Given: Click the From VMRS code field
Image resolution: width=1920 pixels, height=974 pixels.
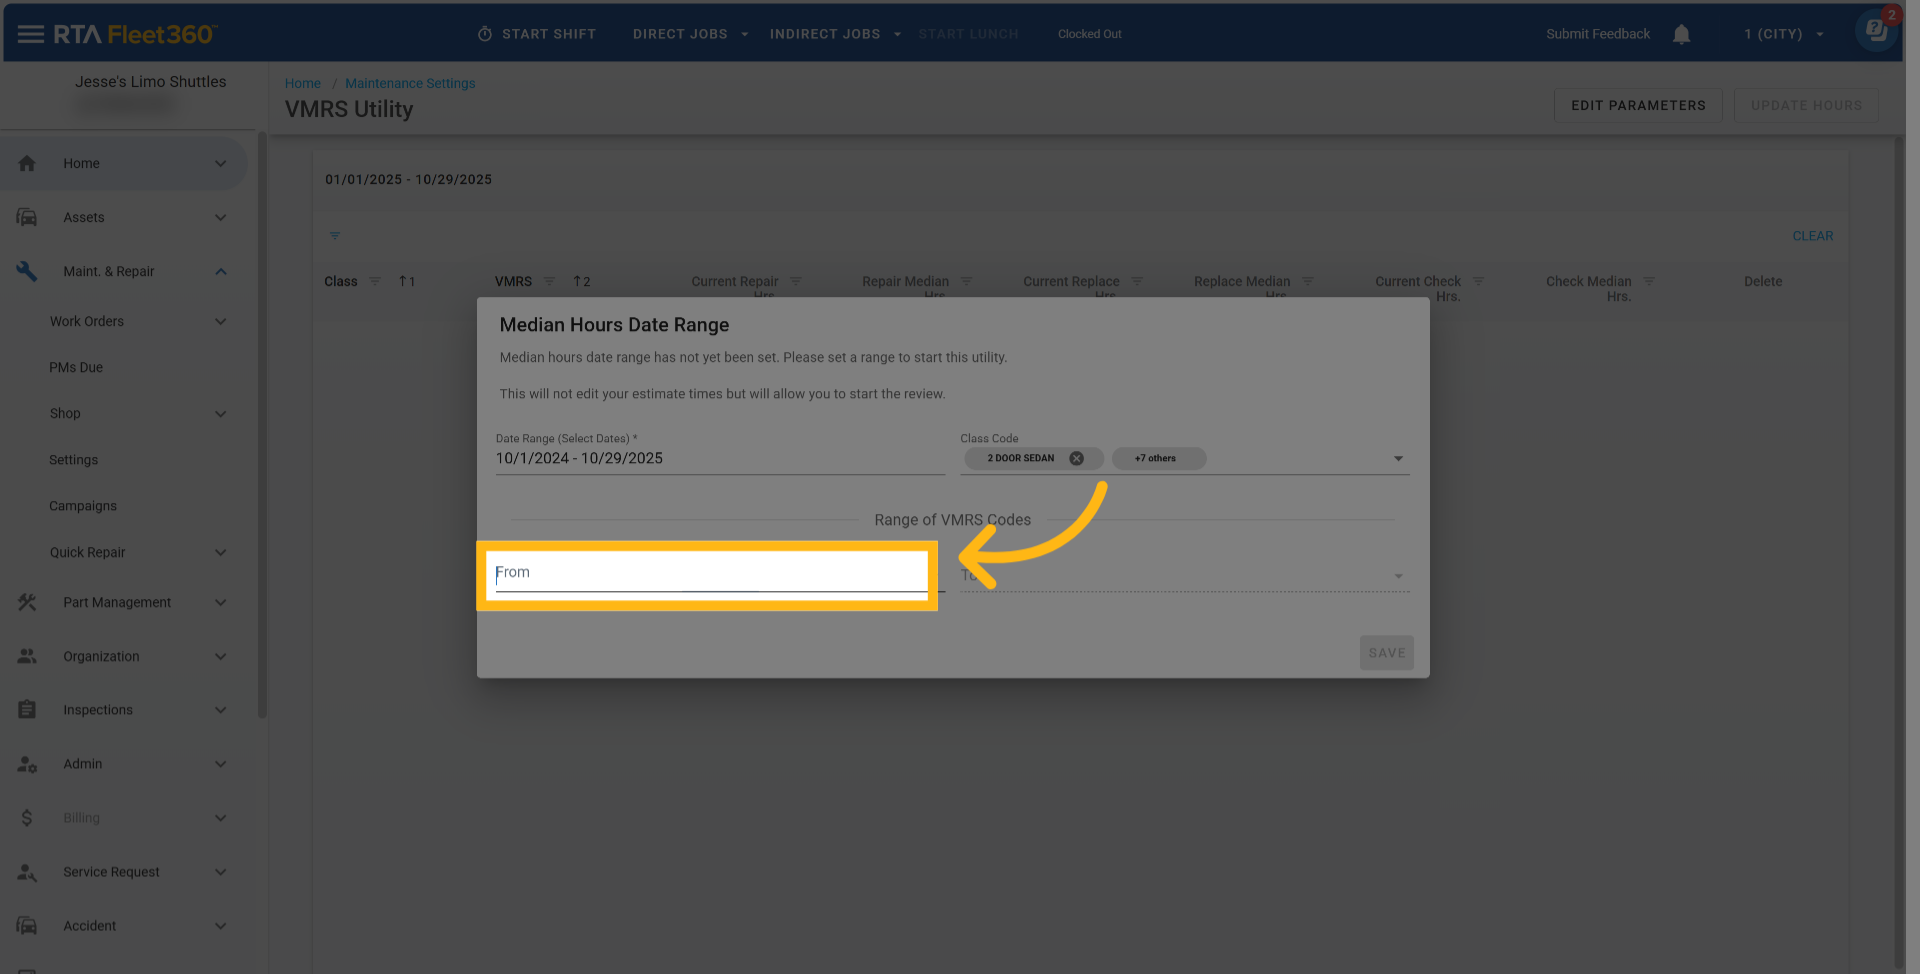Looking at the screenshot, I should point(710,573).
